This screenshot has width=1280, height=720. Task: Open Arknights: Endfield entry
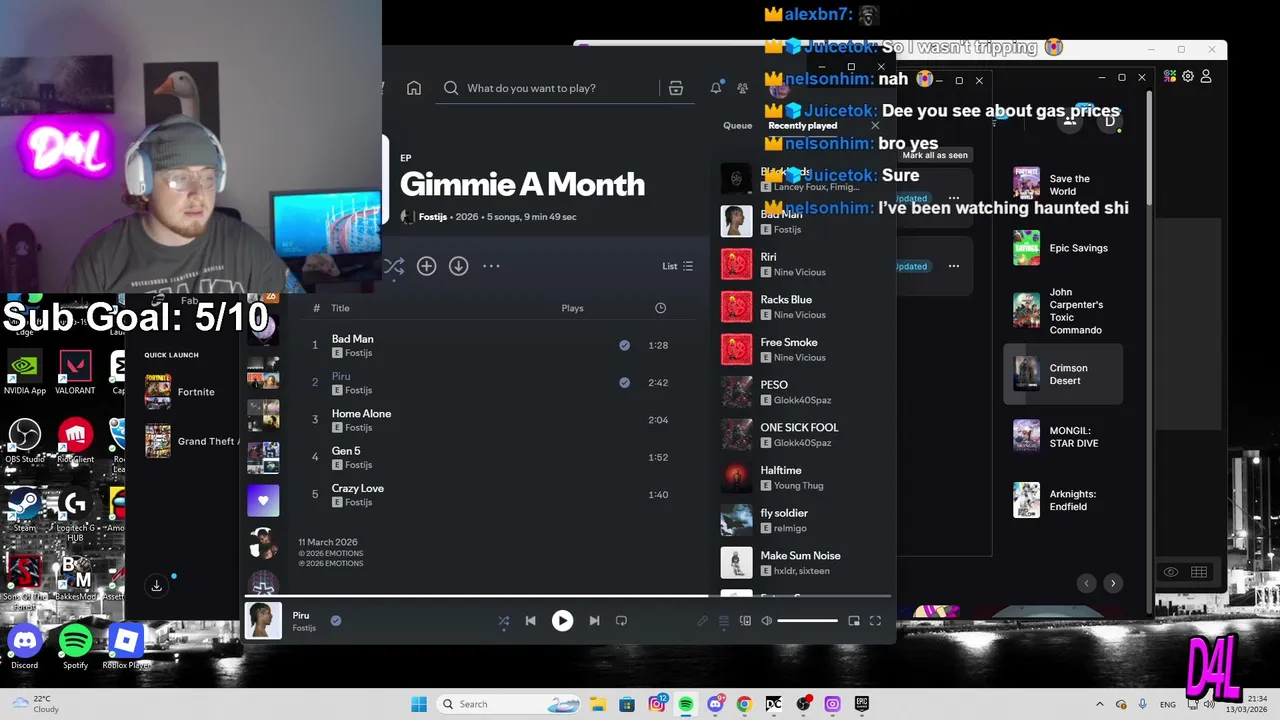(1063, 500)
